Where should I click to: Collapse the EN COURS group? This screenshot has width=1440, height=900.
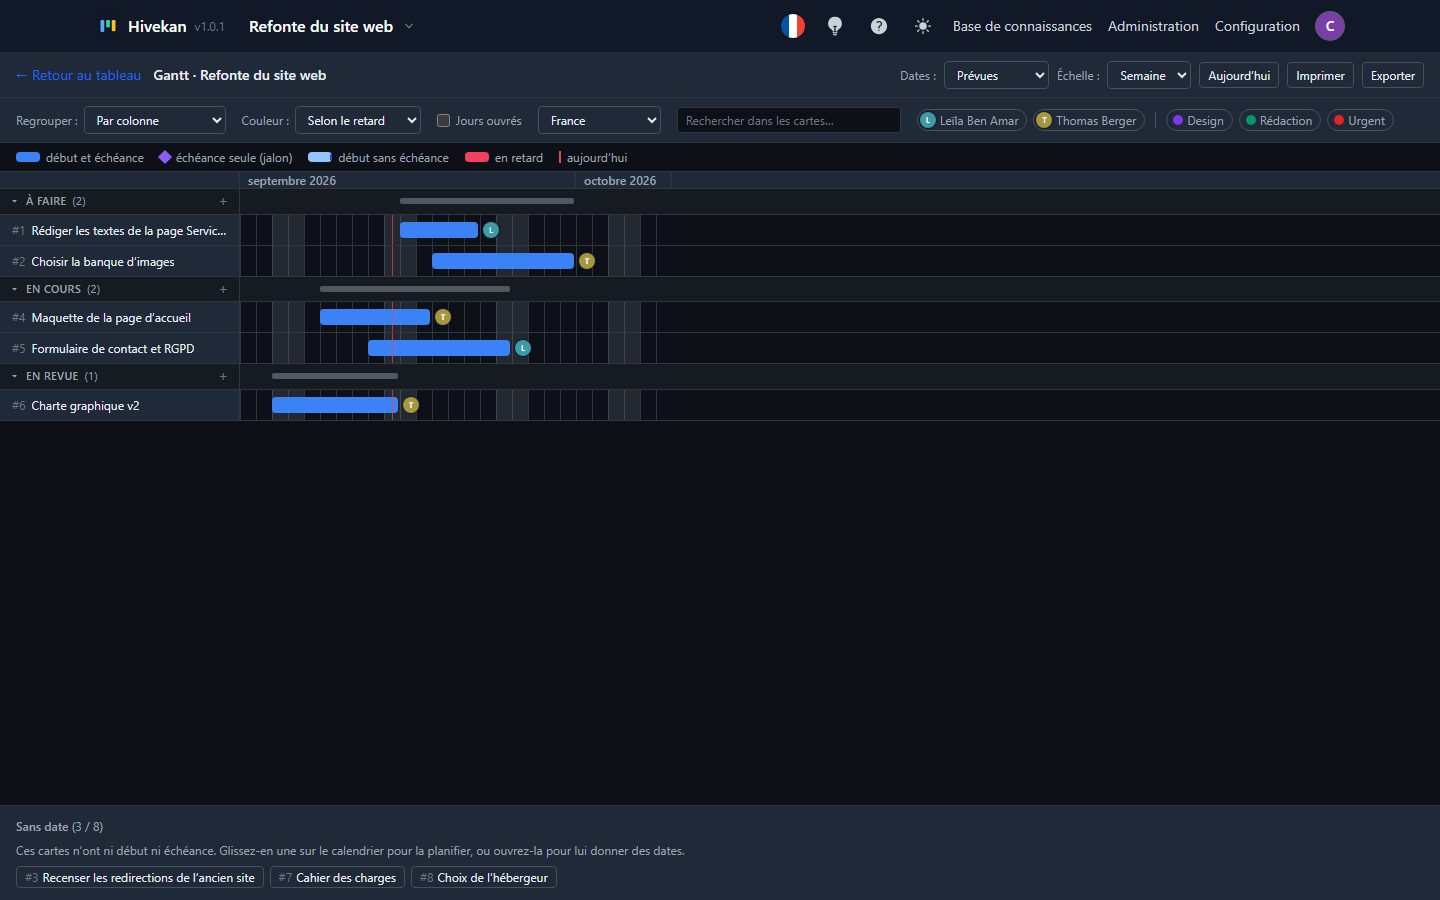14,289
